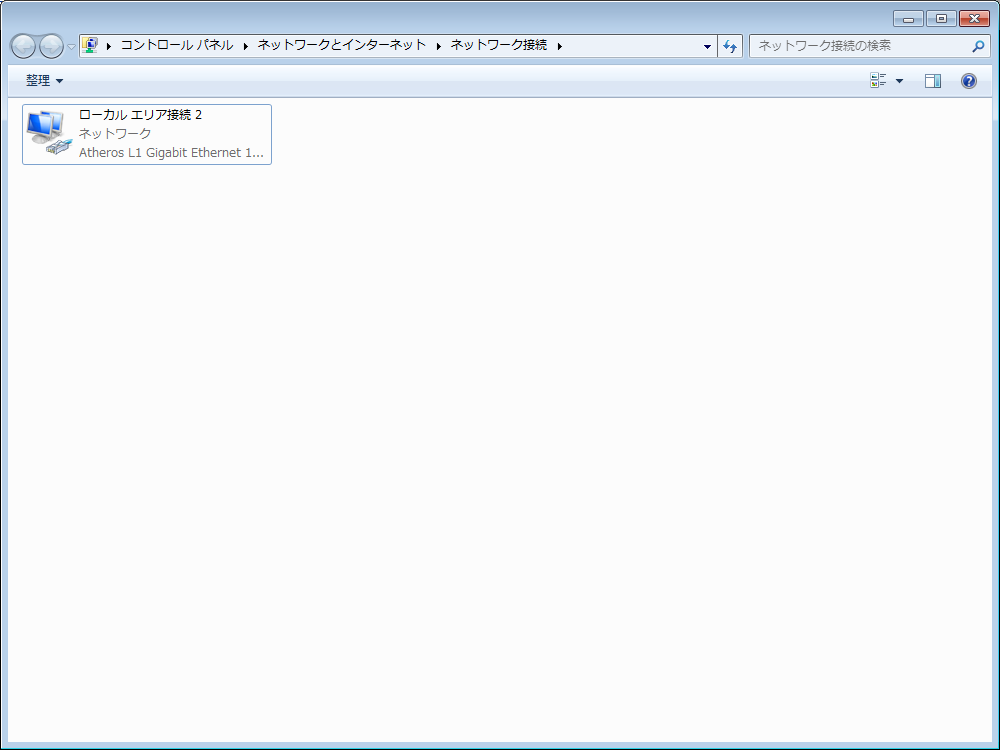
Task: Select the ネットワーク接続 breadcrumb
Action: pyautogui.click(x=499, y=45)
